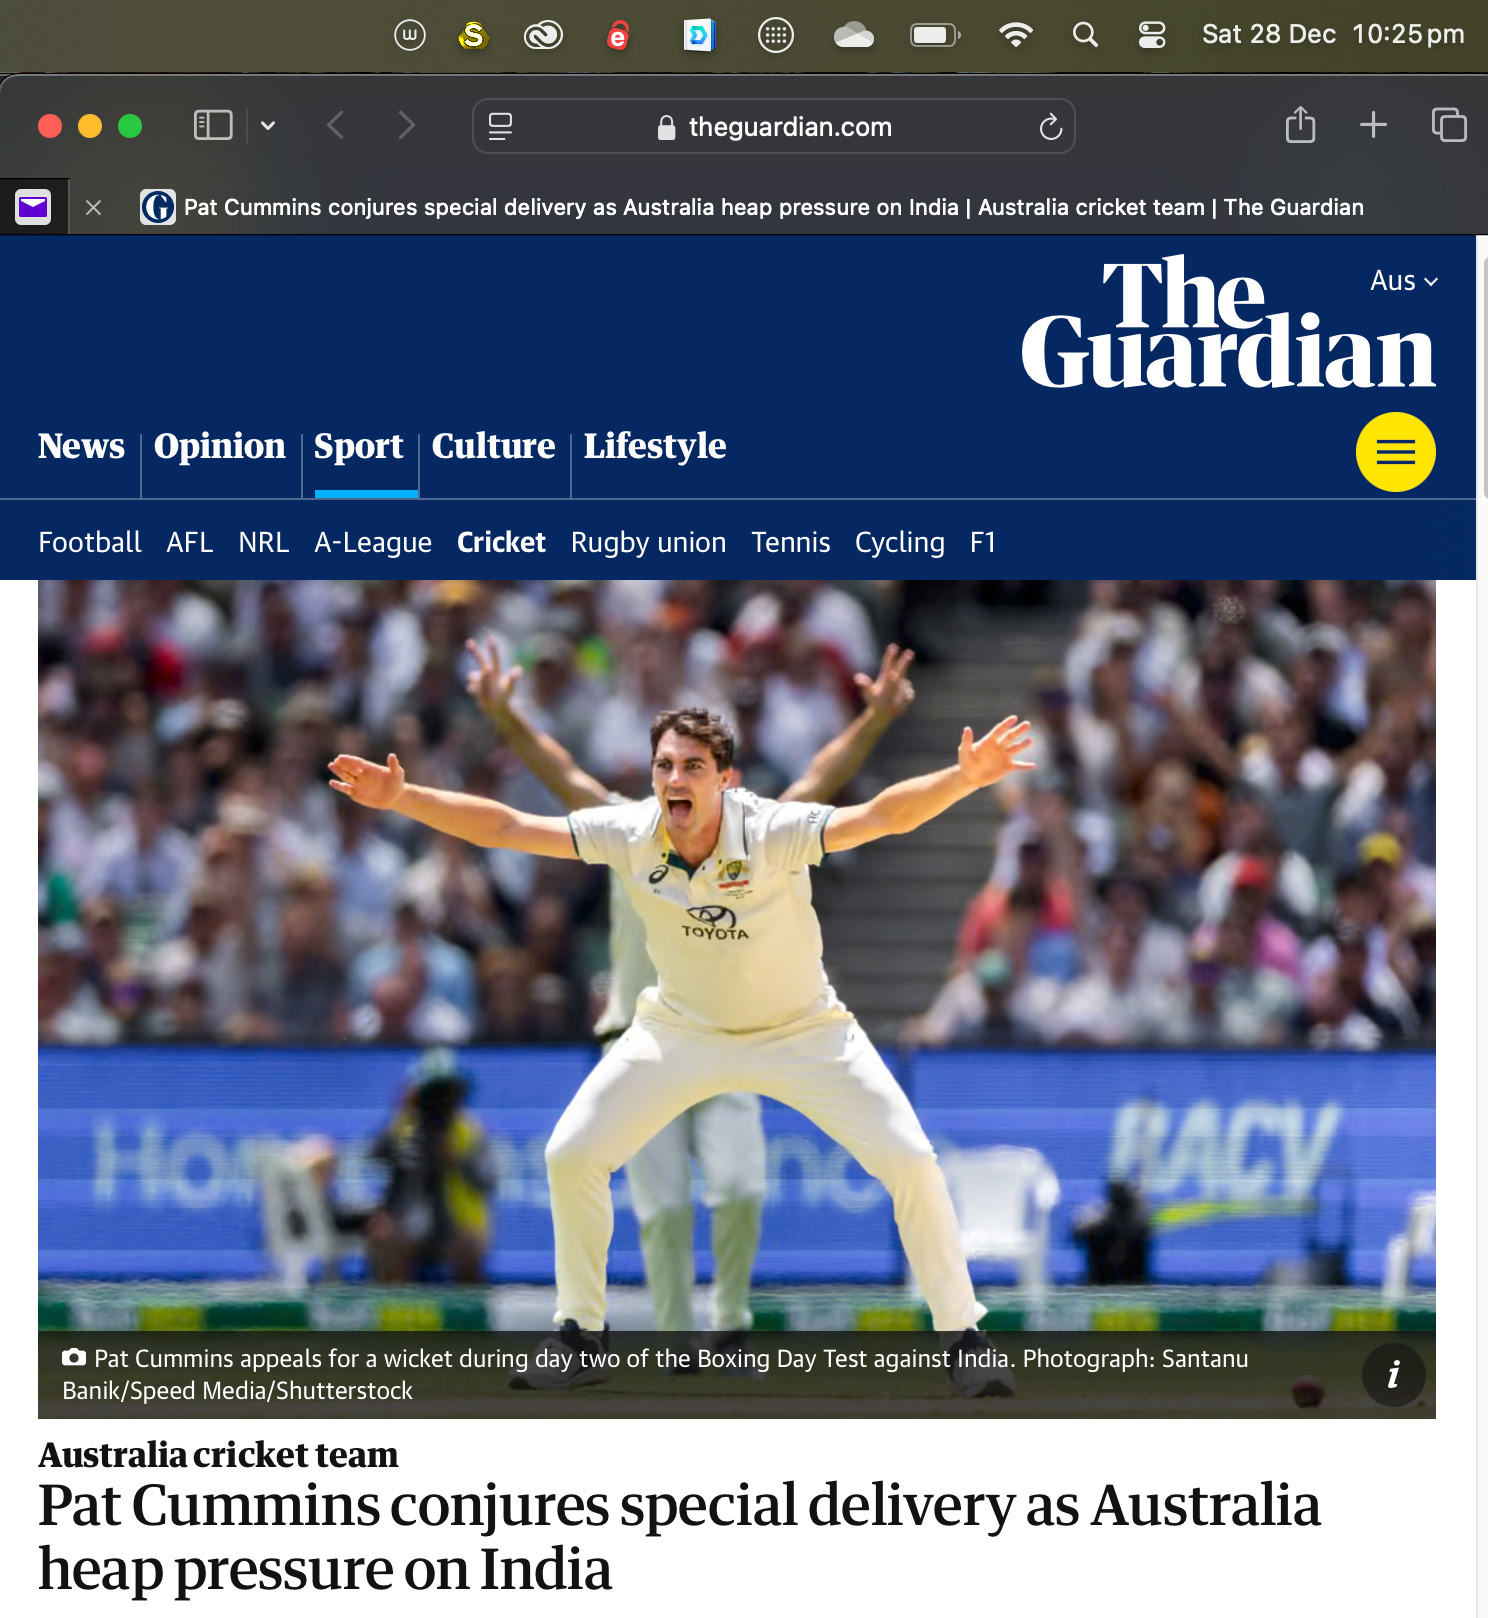Expand the sidebar options chevron
Image resolution: width=1488 pixels, height=1618 pixels.
tap(268, 126)
